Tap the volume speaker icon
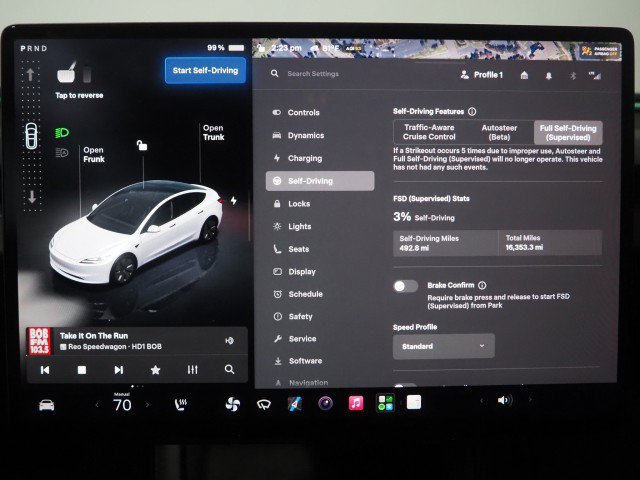Viewport: 640px width, 480px height. point(505,400)
